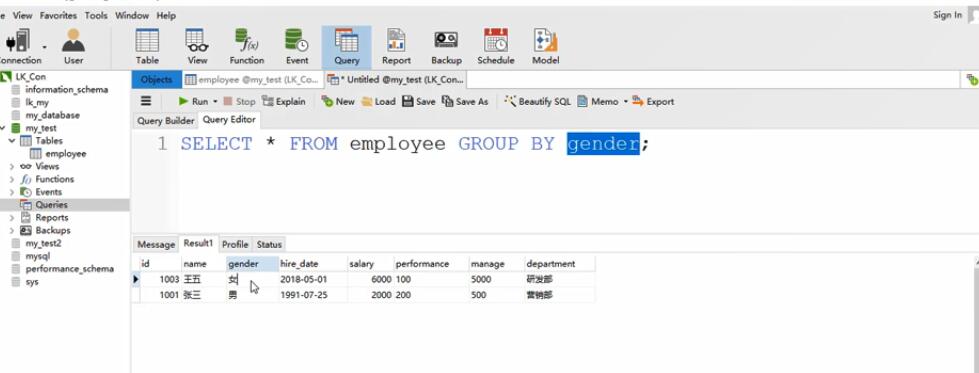Select the my_test2 database

tap(43, 243)
